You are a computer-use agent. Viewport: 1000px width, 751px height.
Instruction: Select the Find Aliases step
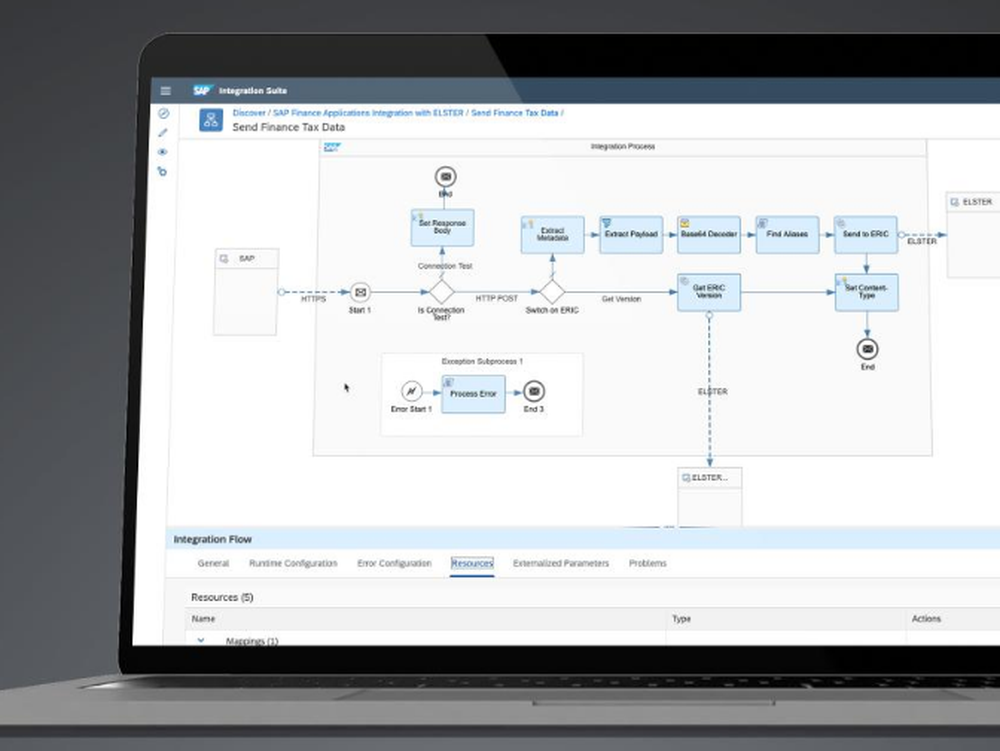point(787,235)
